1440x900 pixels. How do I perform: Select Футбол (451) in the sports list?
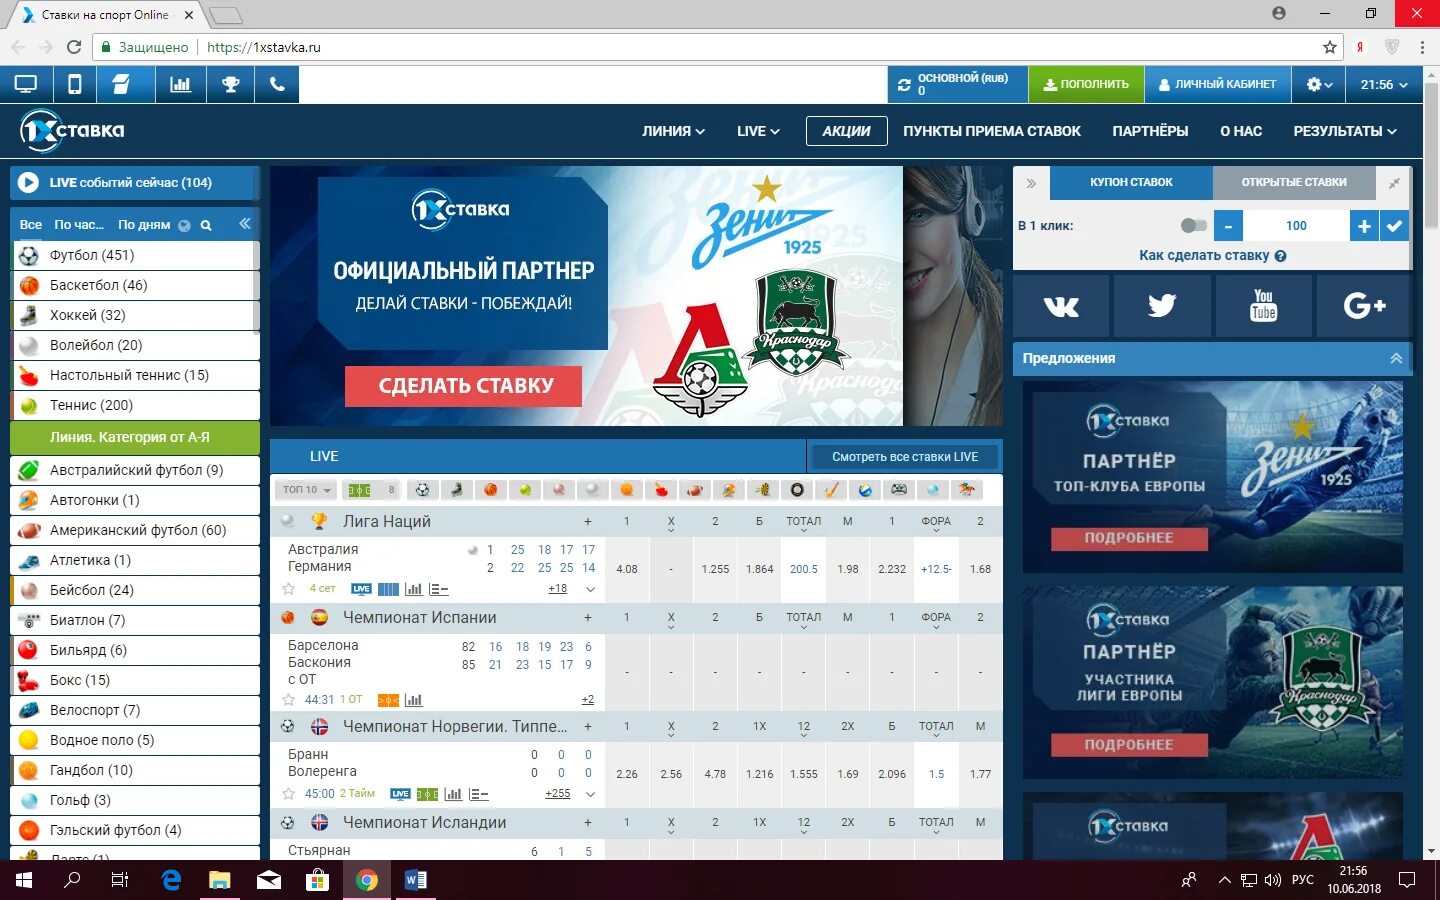point(134,255)
